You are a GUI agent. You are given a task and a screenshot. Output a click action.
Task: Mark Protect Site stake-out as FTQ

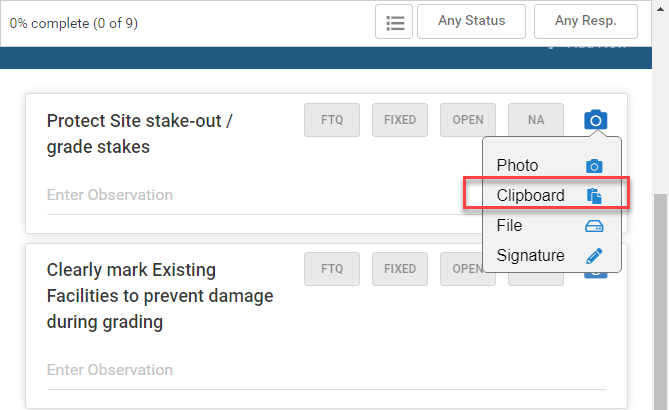[x=332, y=120]
